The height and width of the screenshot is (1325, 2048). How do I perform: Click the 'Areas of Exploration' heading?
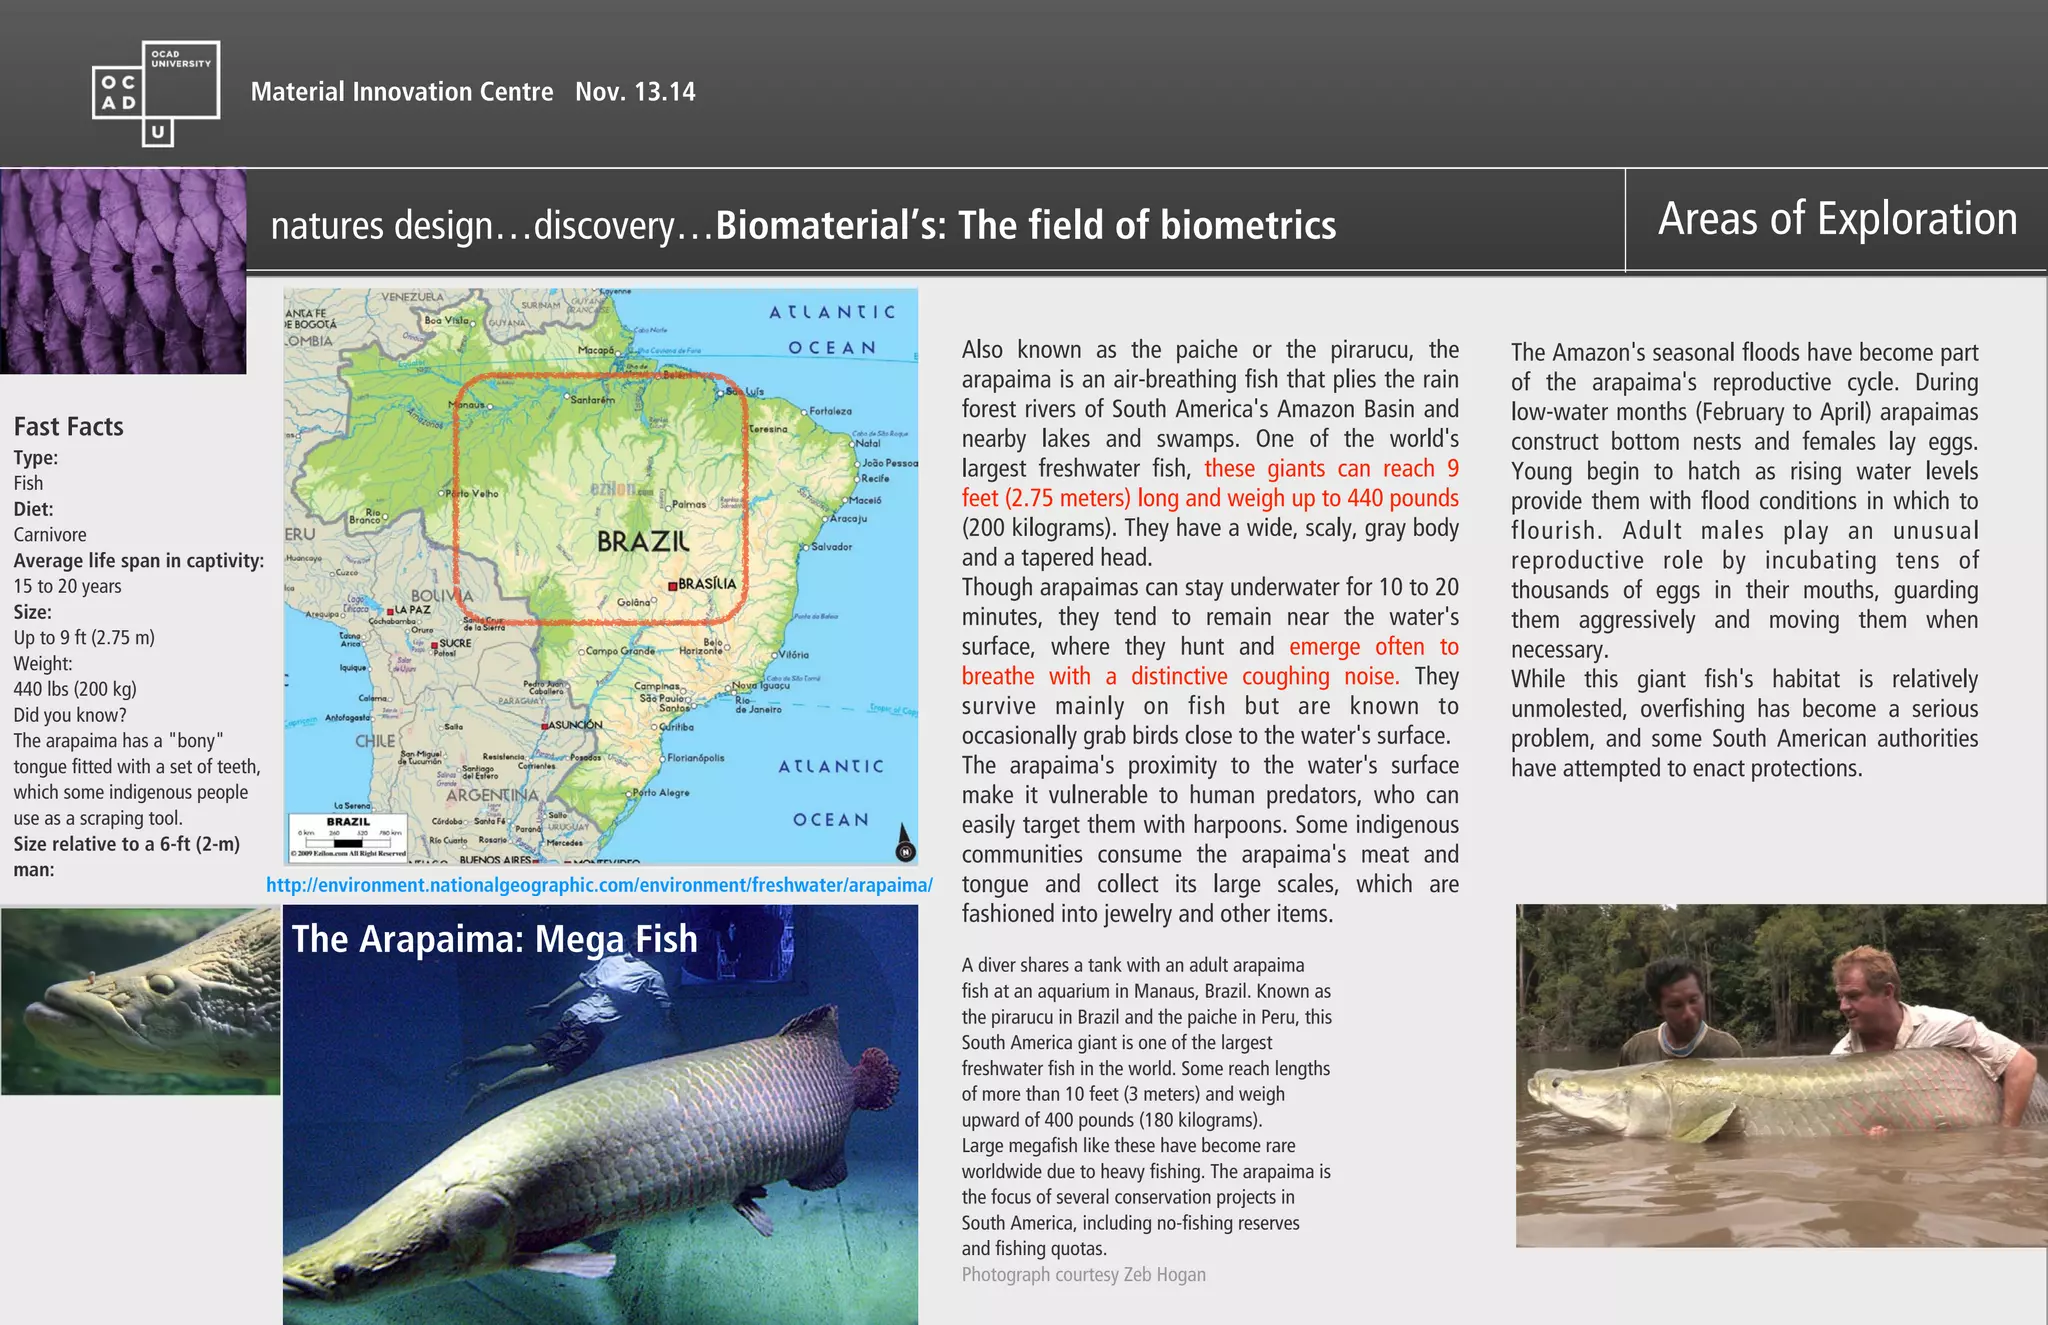(1837, 219)
